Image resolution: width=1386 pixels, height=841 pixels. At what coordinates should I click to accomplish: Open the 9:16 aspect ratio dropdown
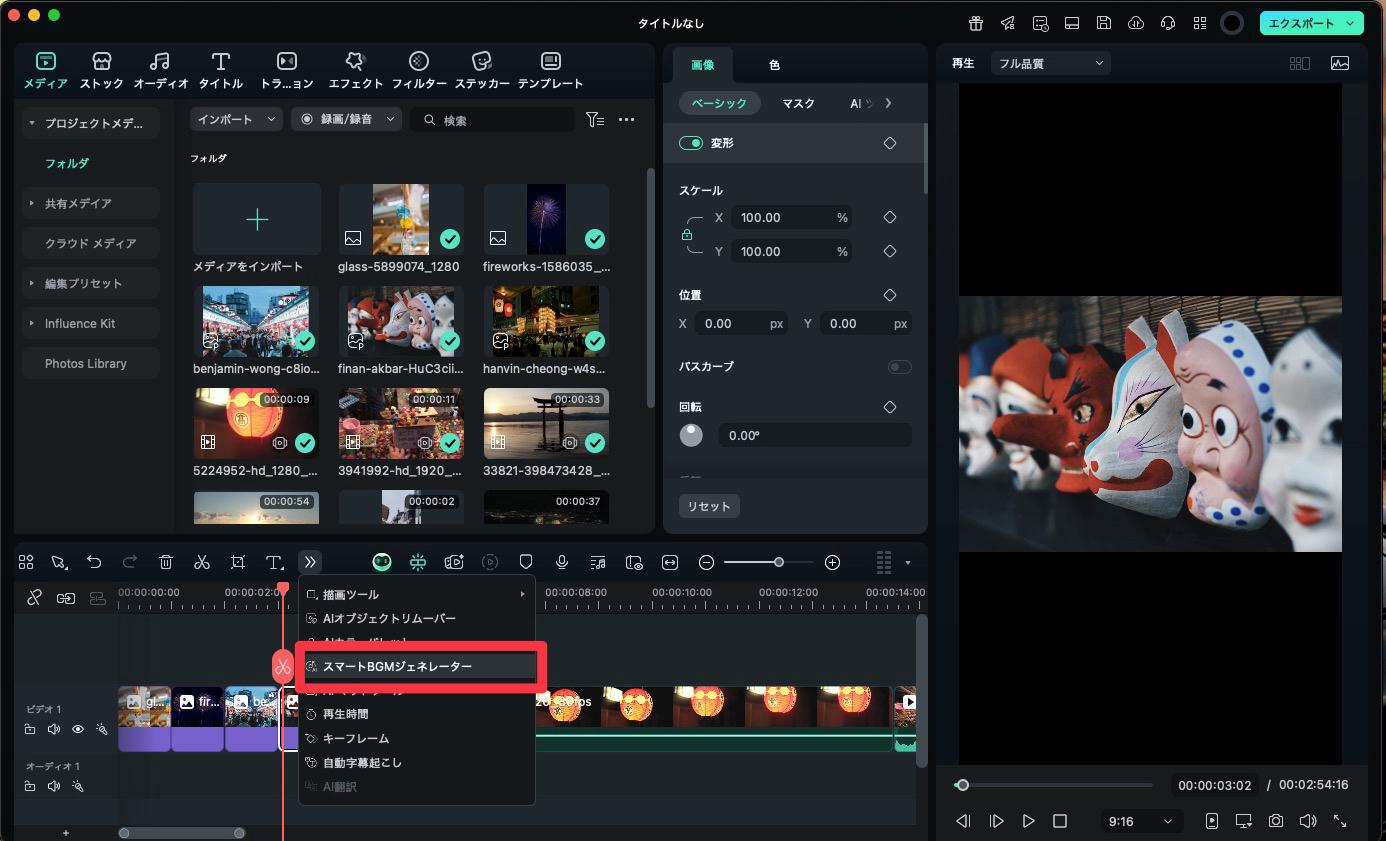1140,821
